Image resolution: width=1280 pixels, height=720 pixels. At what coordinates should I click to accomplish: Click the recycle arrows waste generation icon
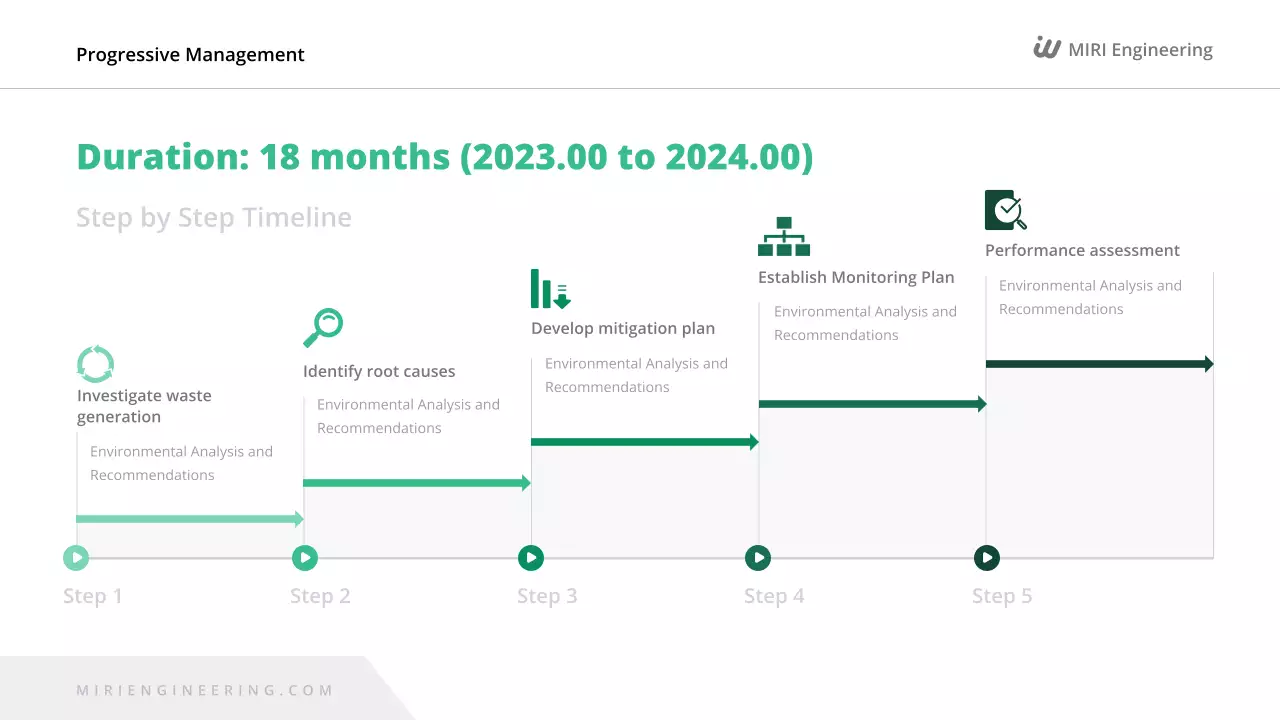tap(96, 364)
